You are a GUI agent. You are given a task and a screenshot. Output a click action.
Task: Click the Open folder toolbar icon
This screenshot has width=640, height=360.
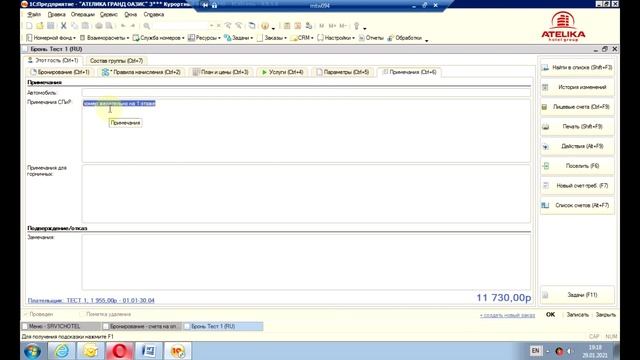40,26
